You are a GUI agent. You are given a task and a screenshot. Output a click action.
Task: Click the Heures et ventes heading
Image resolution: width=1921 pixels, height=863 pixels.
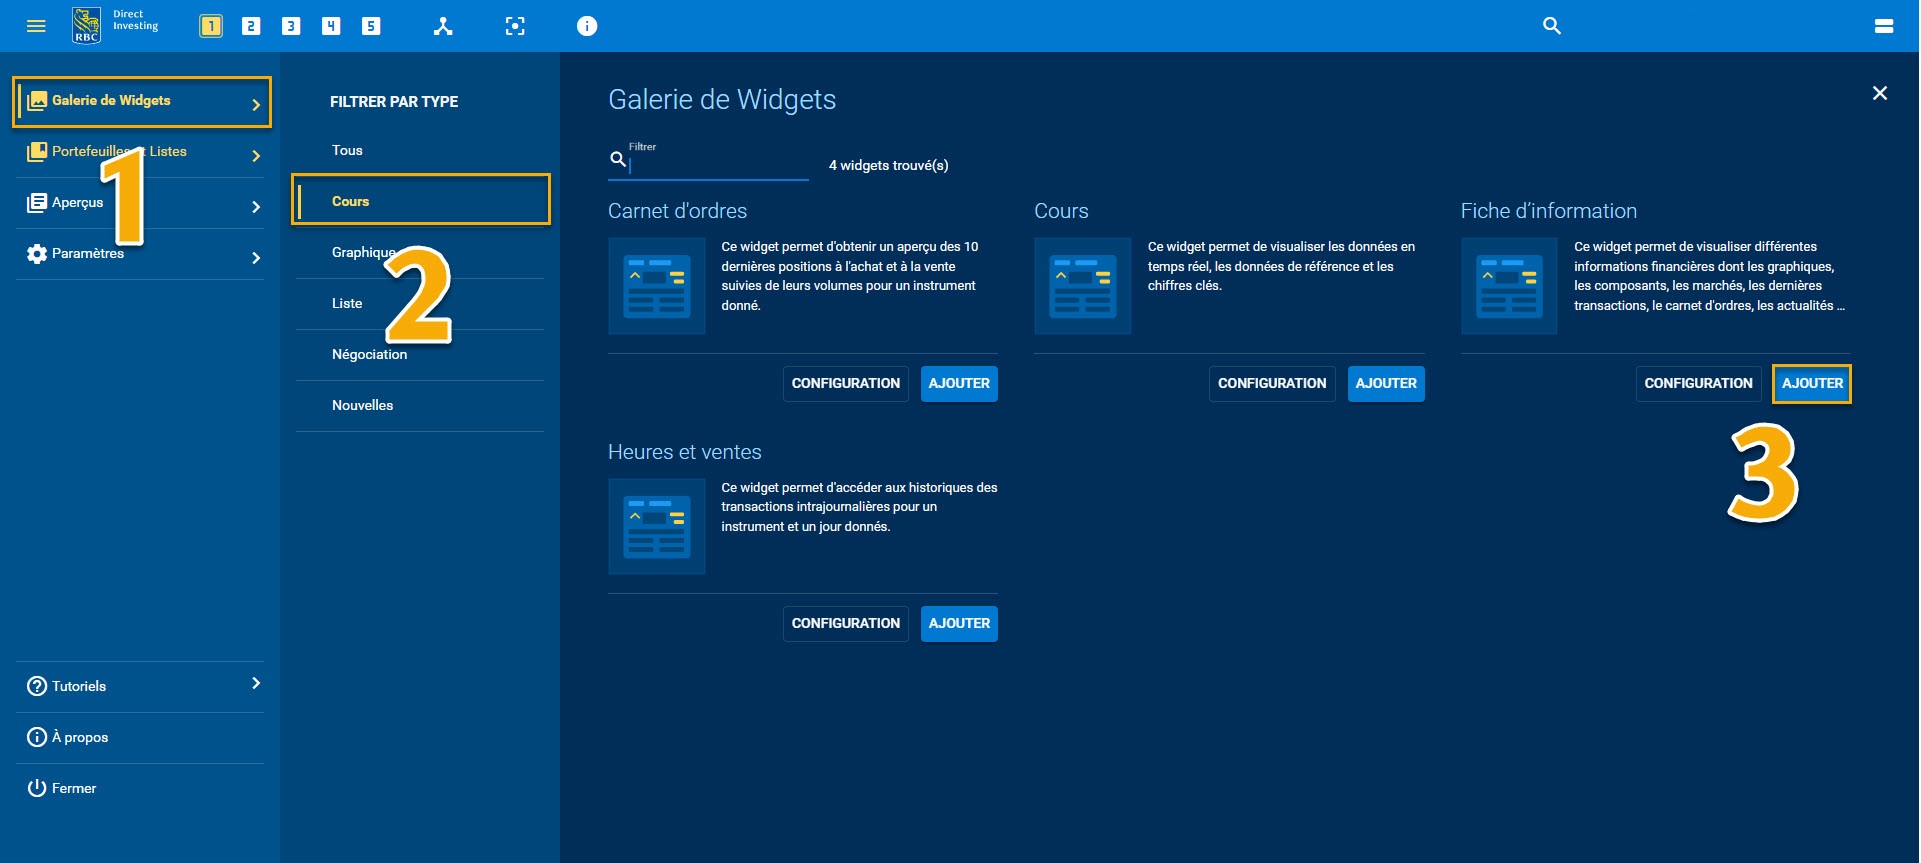685,452
